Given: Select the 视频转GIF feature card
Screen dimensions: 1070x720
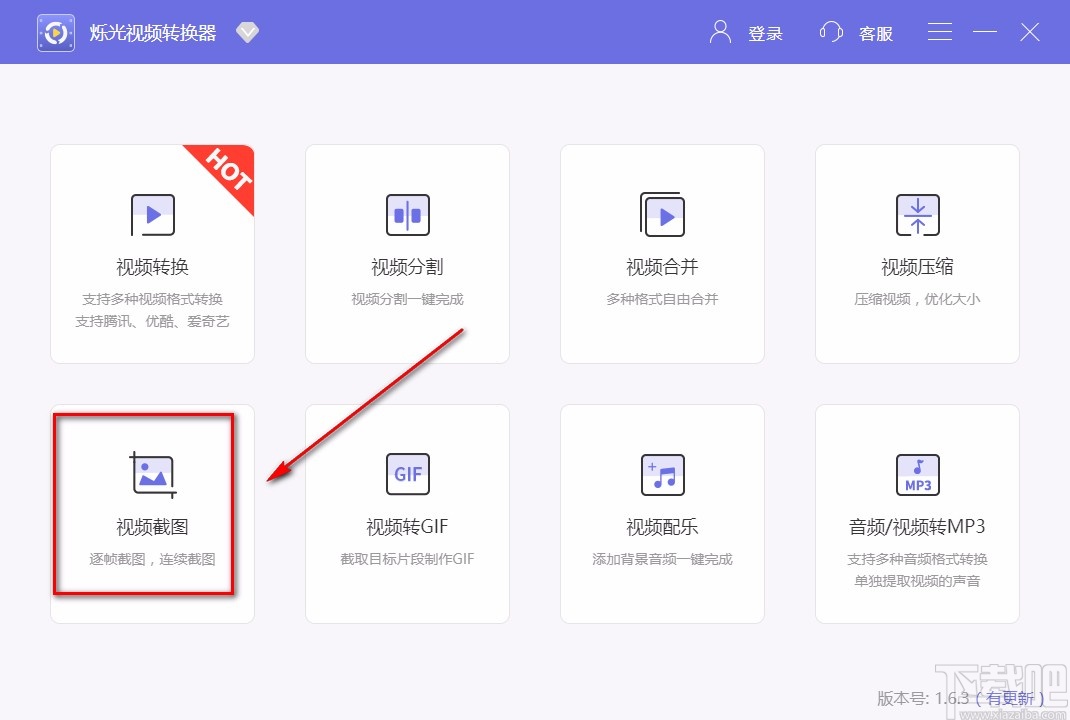Looking at the screenshot, I should coord(407,513).
